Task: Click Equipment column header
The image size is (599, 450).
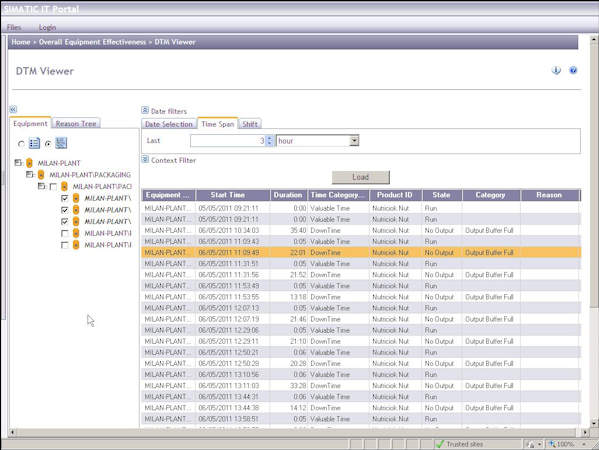Action: pyautogui.click(x=168, y=195)
